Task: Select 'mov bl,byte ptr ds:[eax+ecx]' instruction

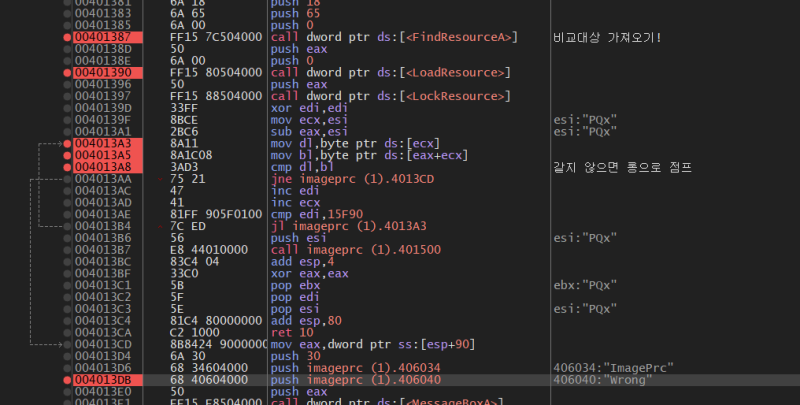Action: pyautogui.click(x=369, y=155)
